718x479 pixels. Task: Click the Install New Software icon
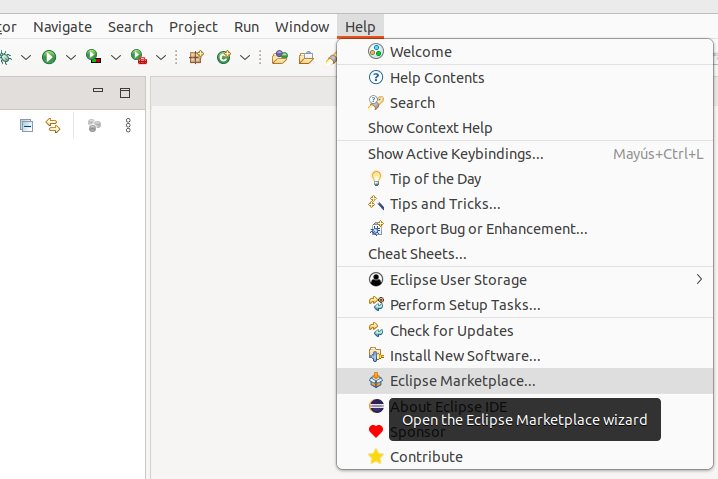coord(376,355)
